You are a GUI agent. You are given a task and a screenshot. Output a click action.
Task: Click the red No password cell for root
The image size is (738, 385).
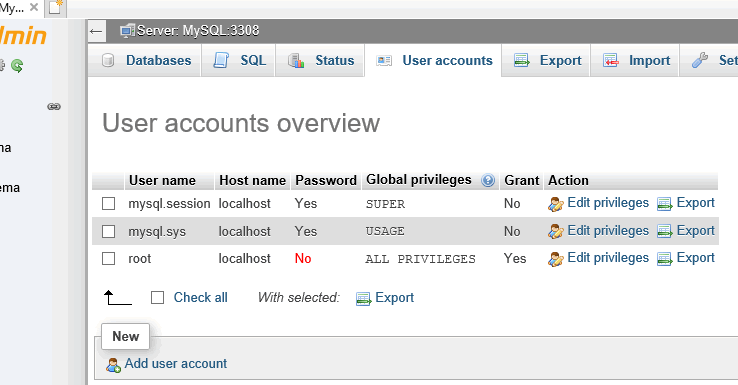(x=303, y=258)
